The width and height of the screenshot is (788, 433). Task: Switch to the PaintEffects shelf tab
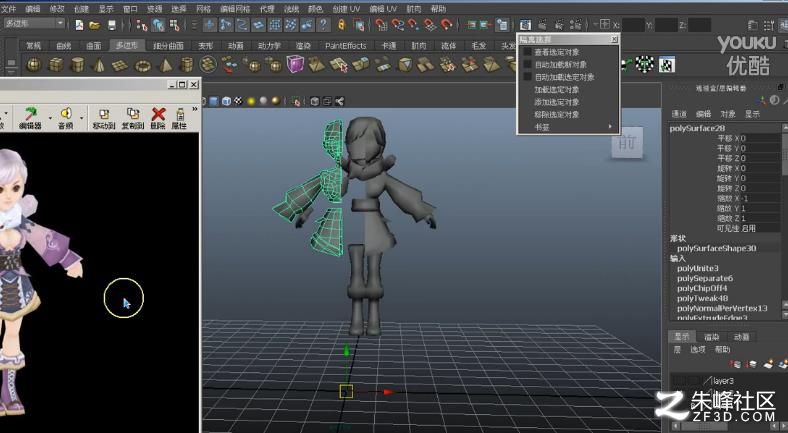(346, 46)
